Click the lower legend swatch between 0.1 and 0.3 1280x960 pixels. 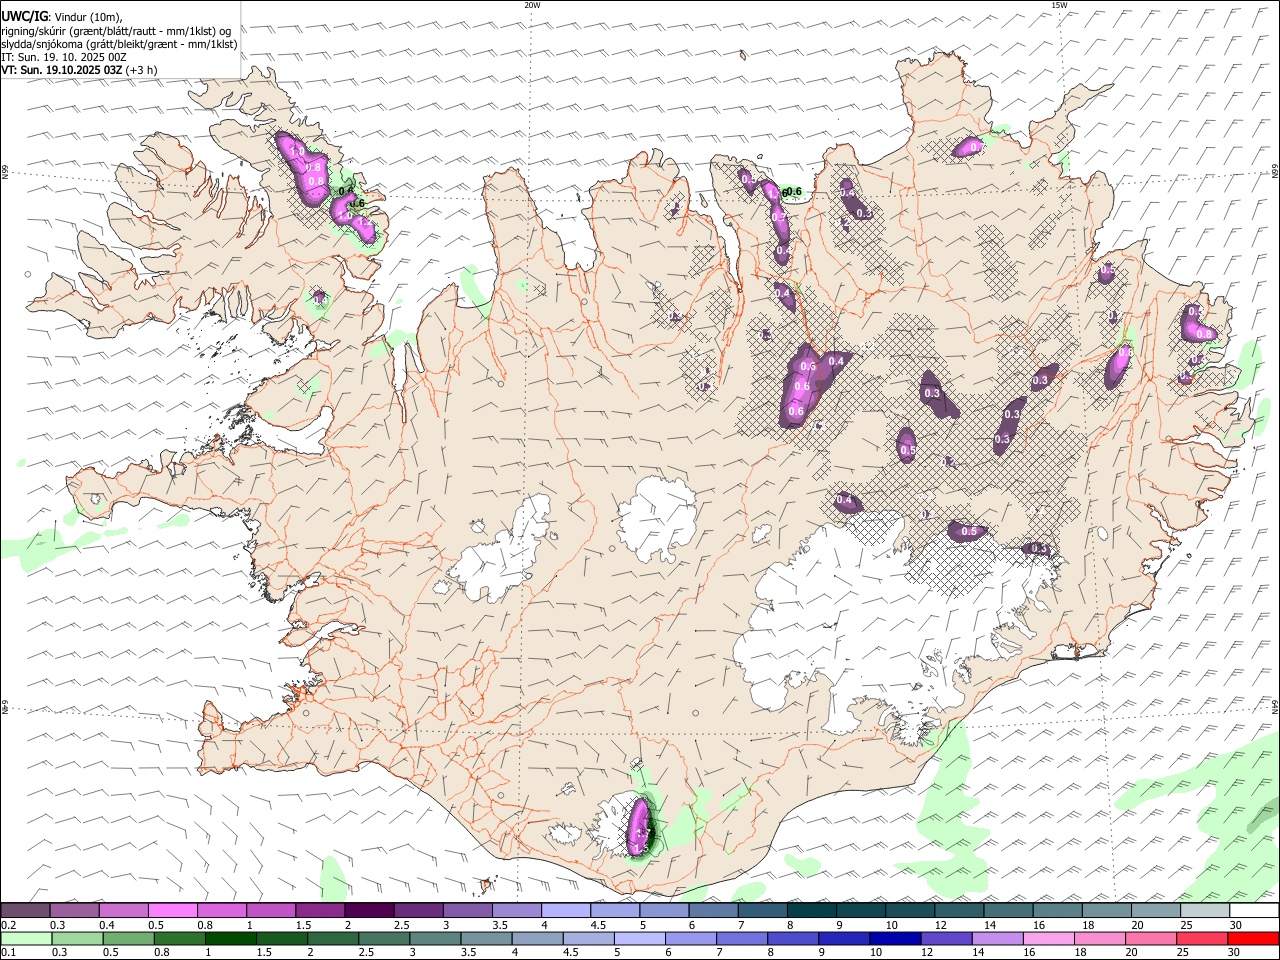28,939
